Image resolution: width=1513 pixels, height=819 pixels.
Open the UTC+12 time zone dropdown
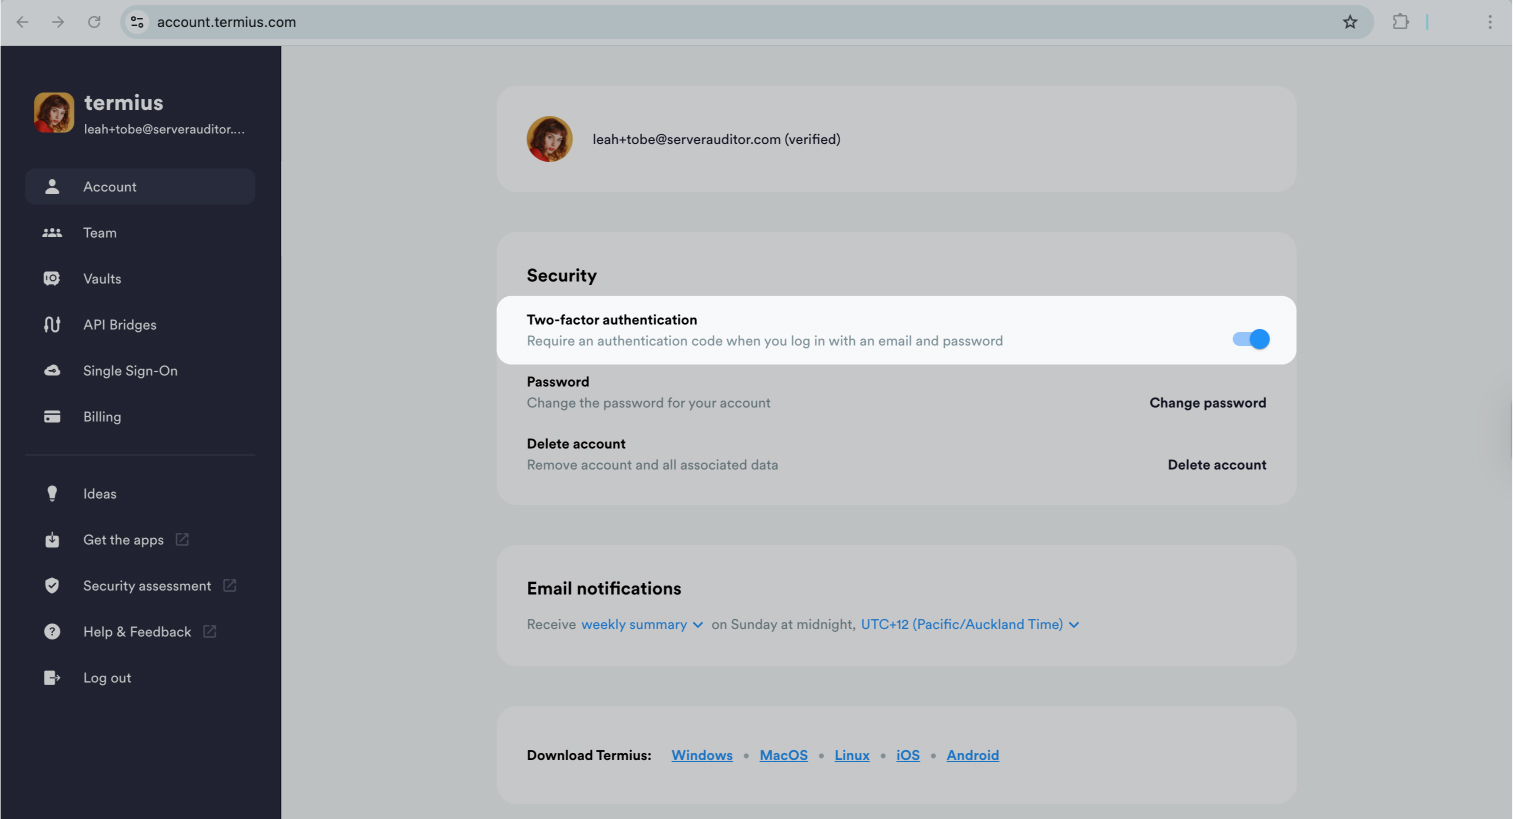[x=970, y=625]
